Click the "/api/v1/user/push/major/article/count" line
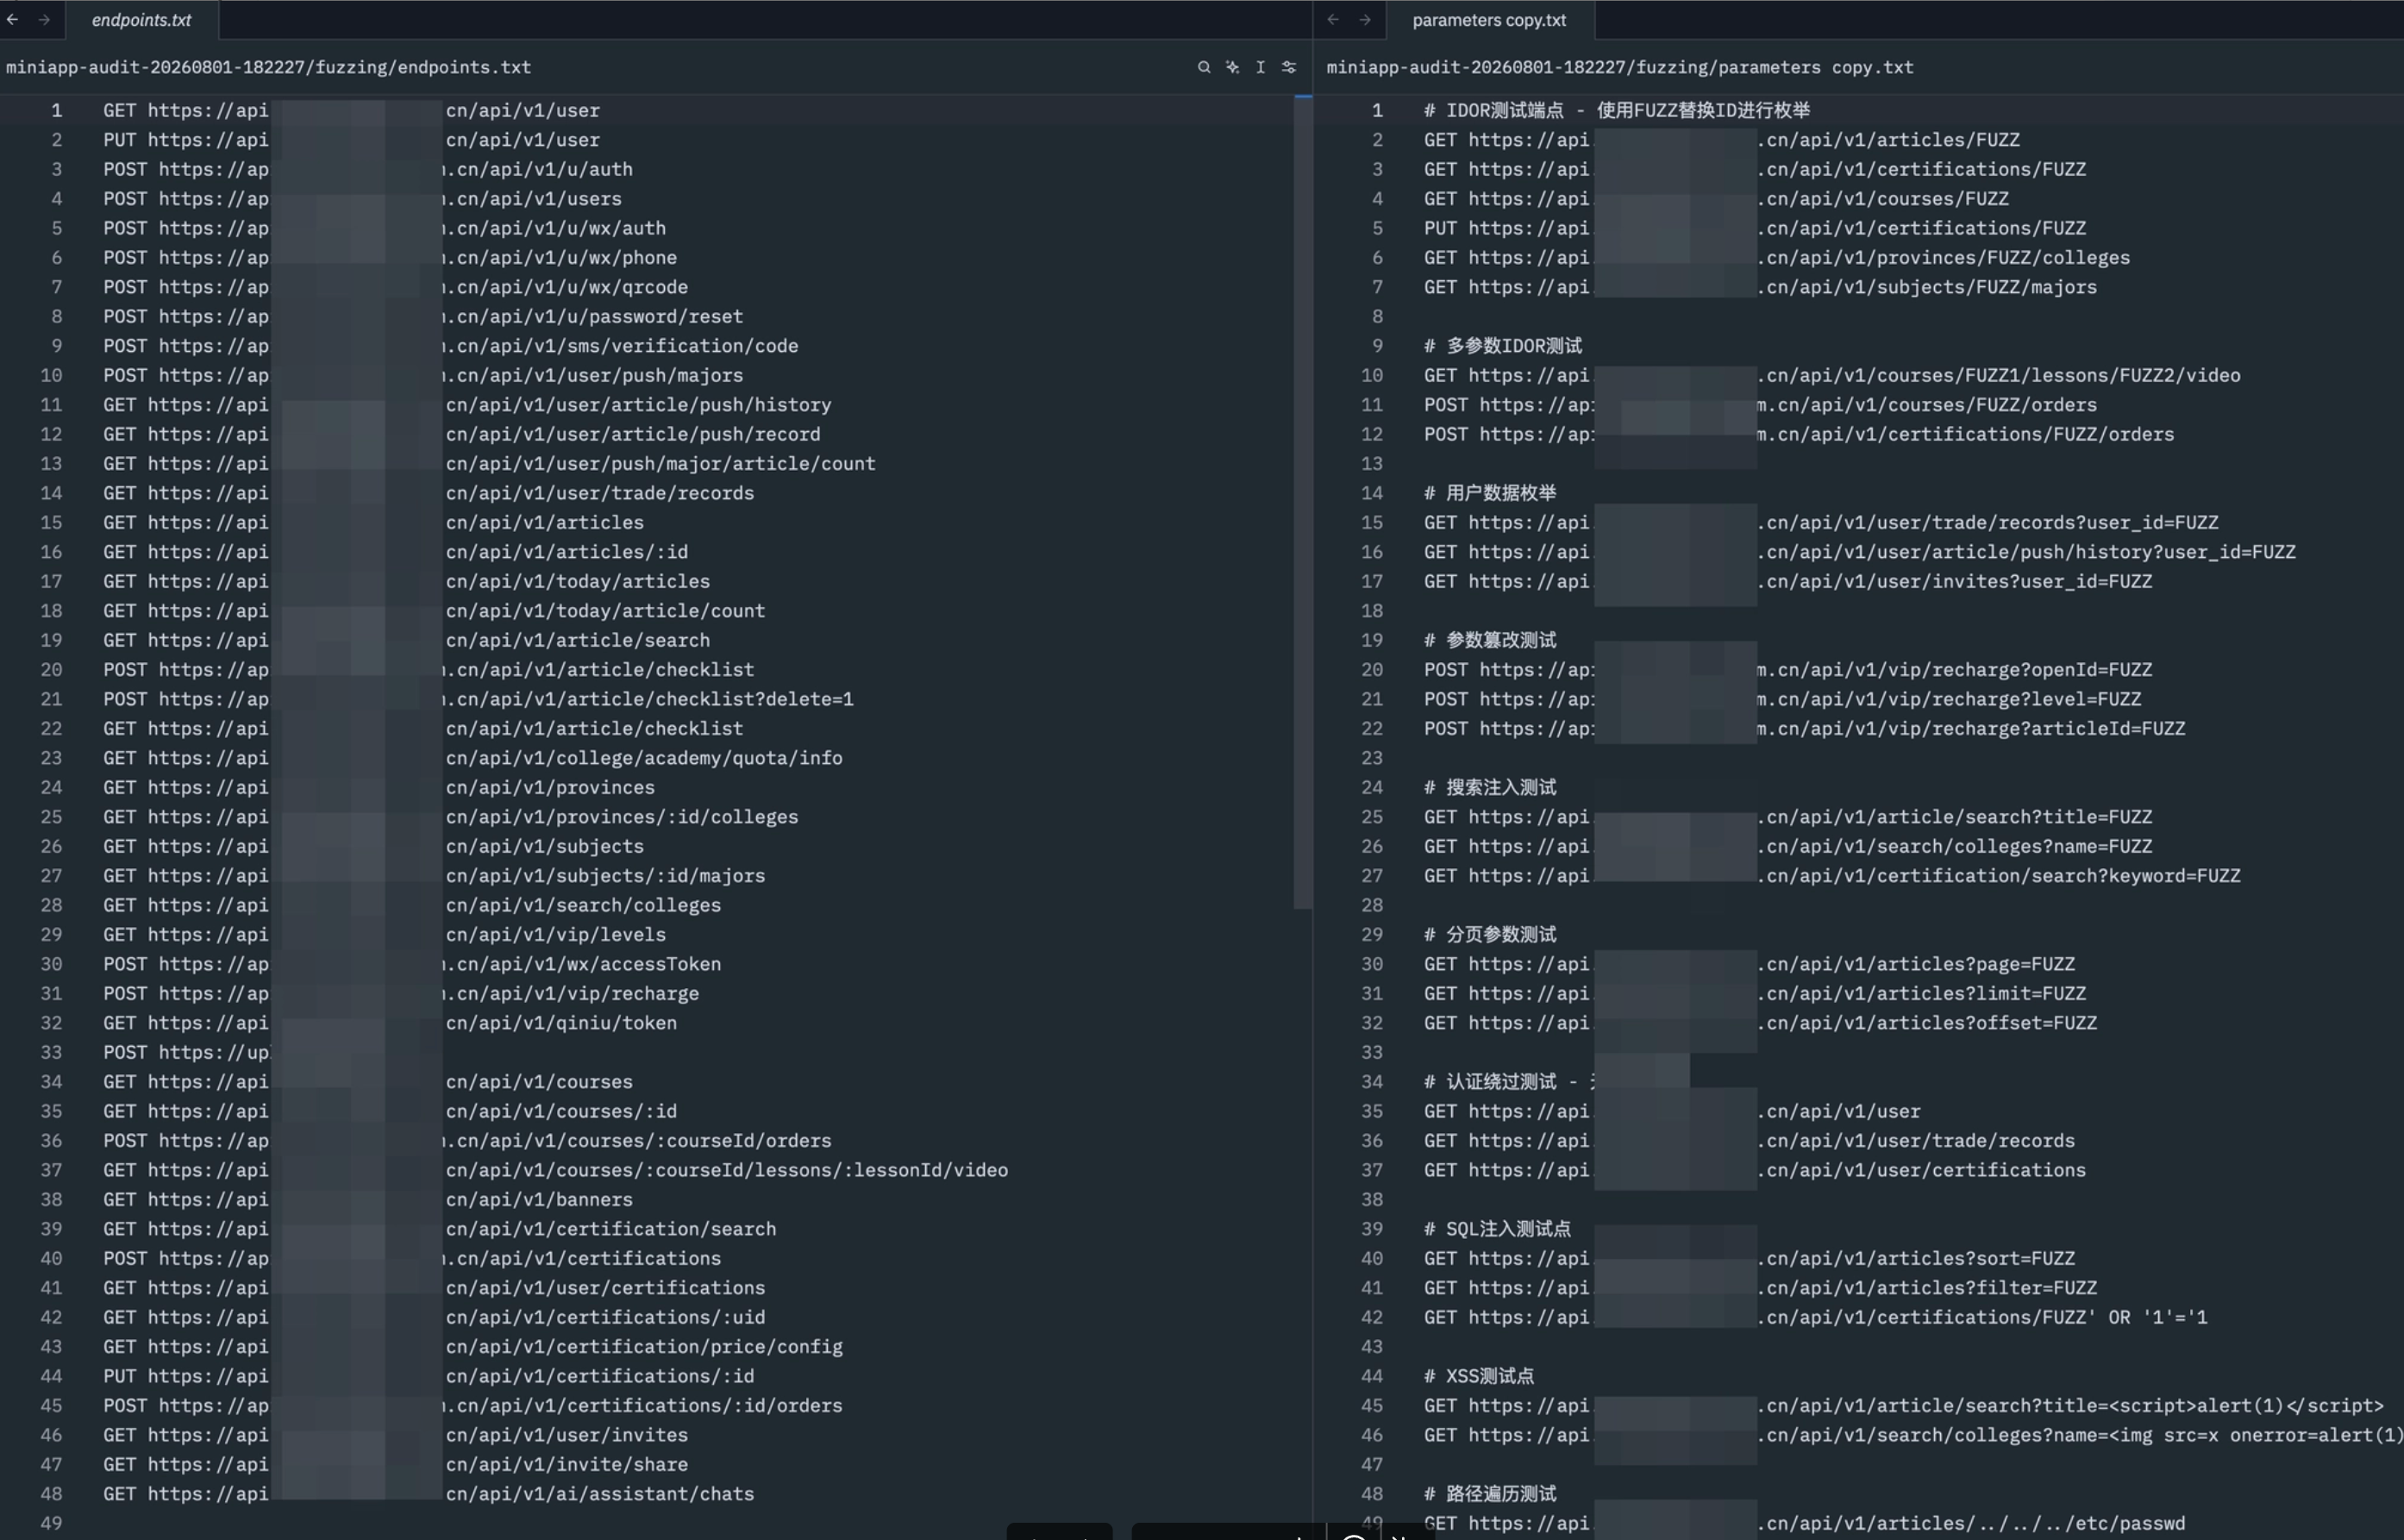 click(x=489, y=463)
